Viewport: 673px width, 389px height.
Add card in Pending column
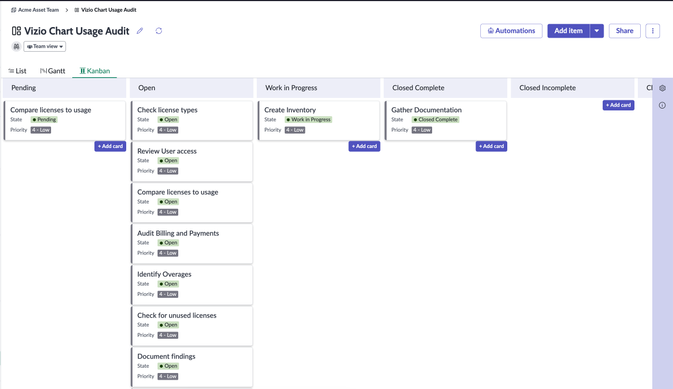(x=110, y=146)
